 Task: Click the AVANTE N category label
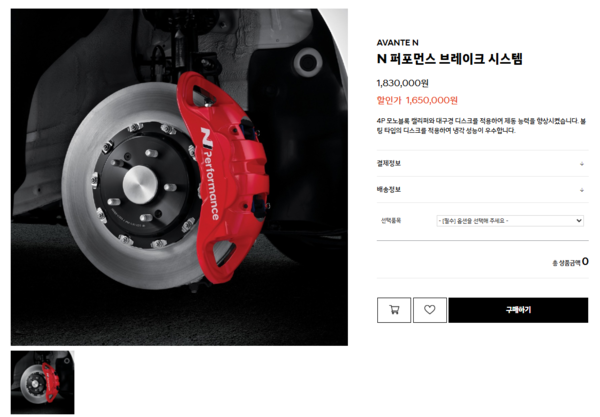(x=398, y=42)
